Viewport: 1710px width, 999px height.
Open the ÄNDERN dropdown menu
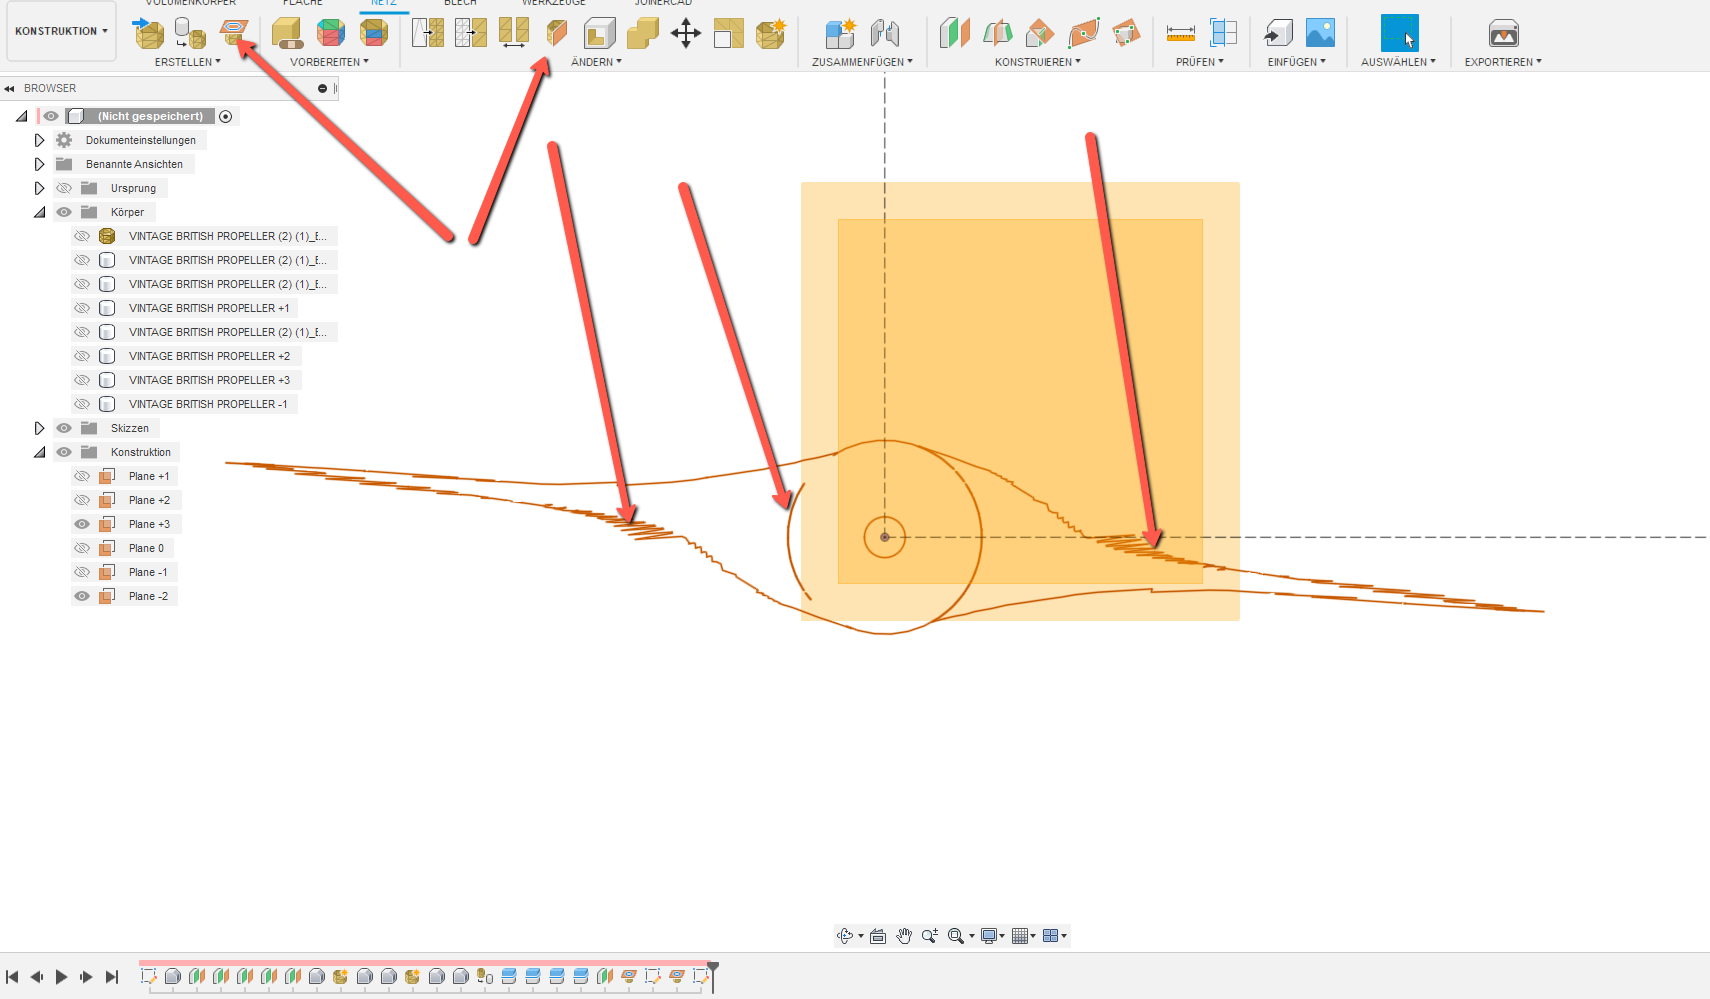pos(597,61)
